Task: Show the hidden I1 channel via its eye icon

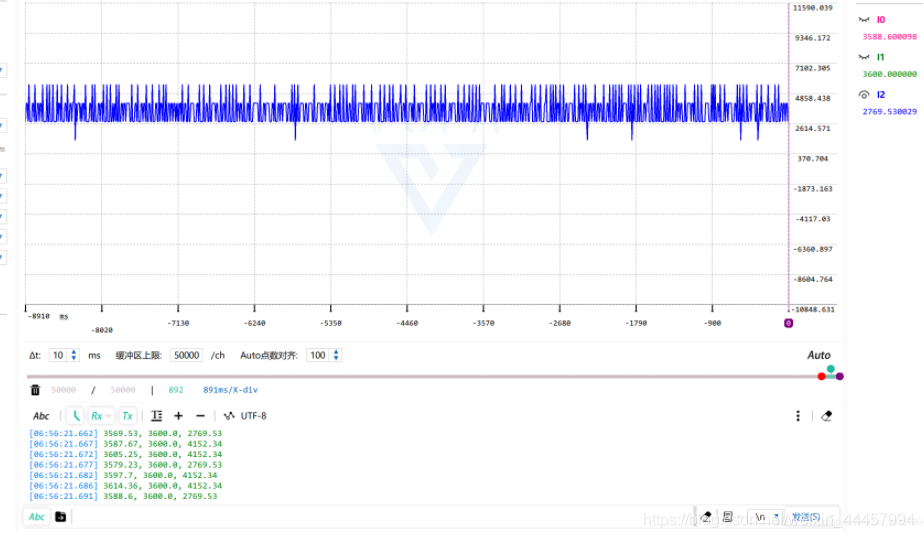Action: coord(864,57)
